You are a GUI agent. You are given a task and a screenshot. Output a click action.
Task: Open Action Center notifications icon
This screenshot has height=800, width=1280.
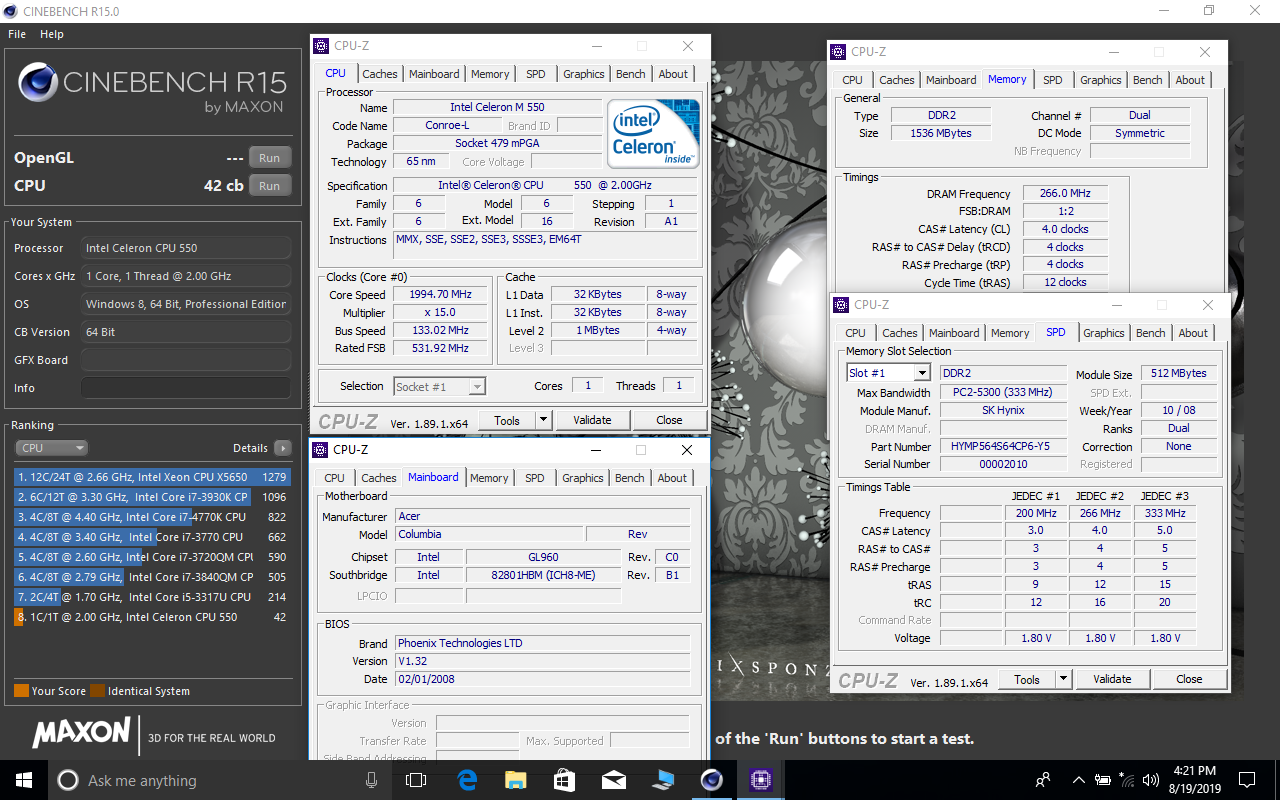[1247, 780]
